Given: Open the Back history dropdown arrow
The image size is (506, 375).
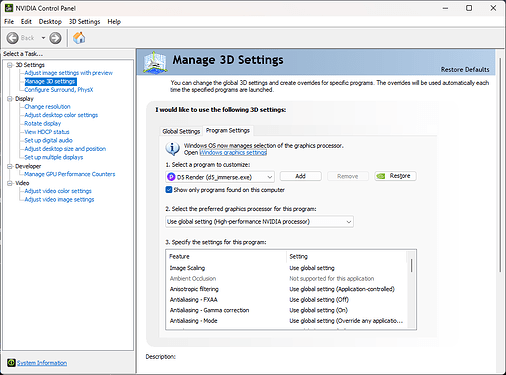Looking at the screenshot, I should pyautogui.click(x=43, y=38).
